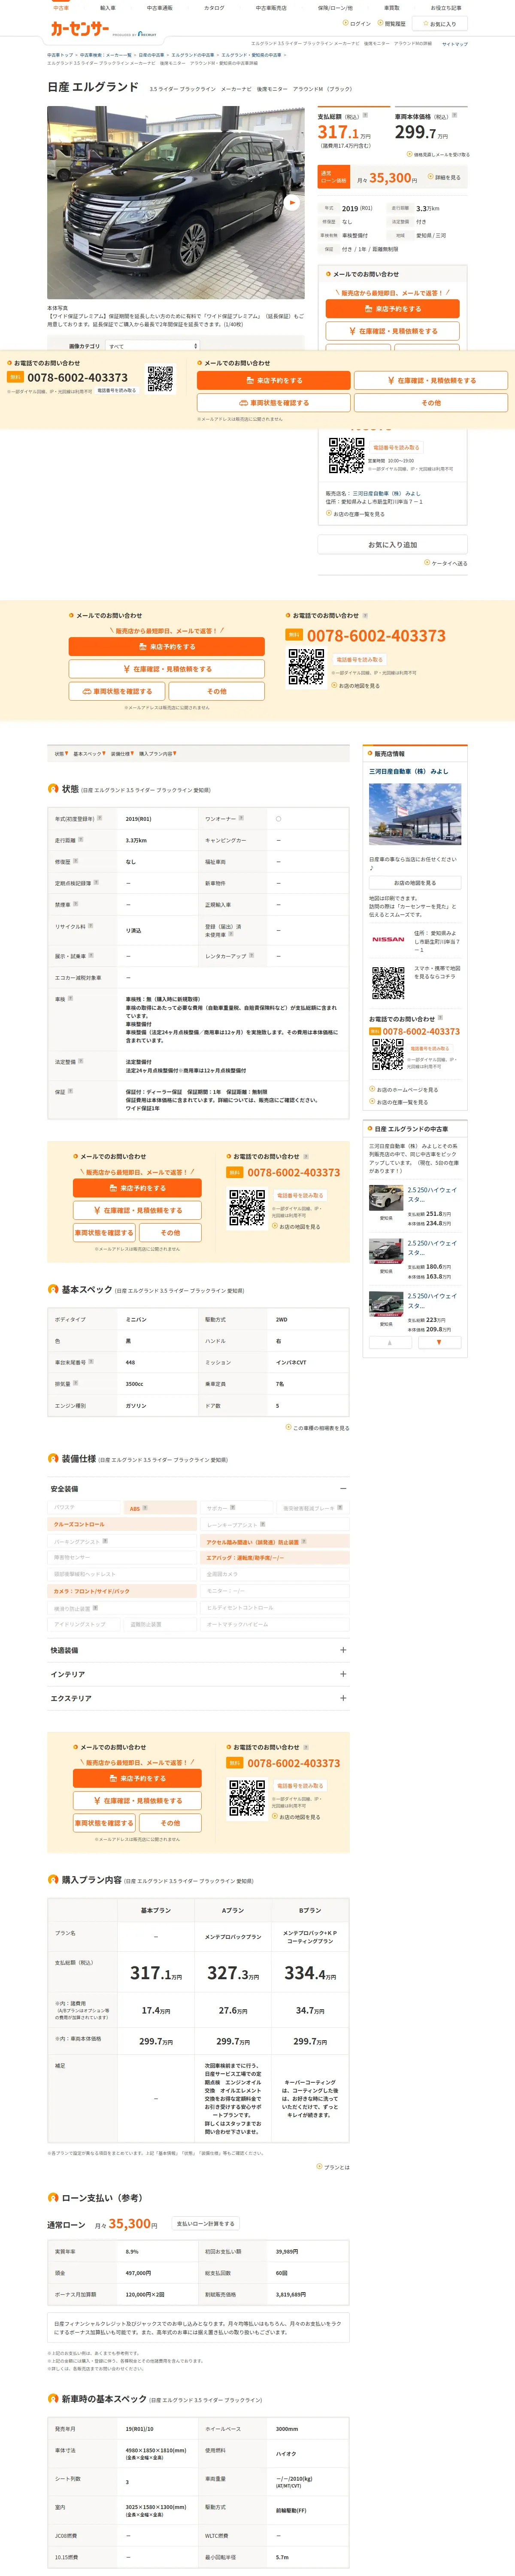Click the help icon next to 排気量
Image resolution: width=515 pixels, height=2576 pixels.
(x=75, y=1383)
